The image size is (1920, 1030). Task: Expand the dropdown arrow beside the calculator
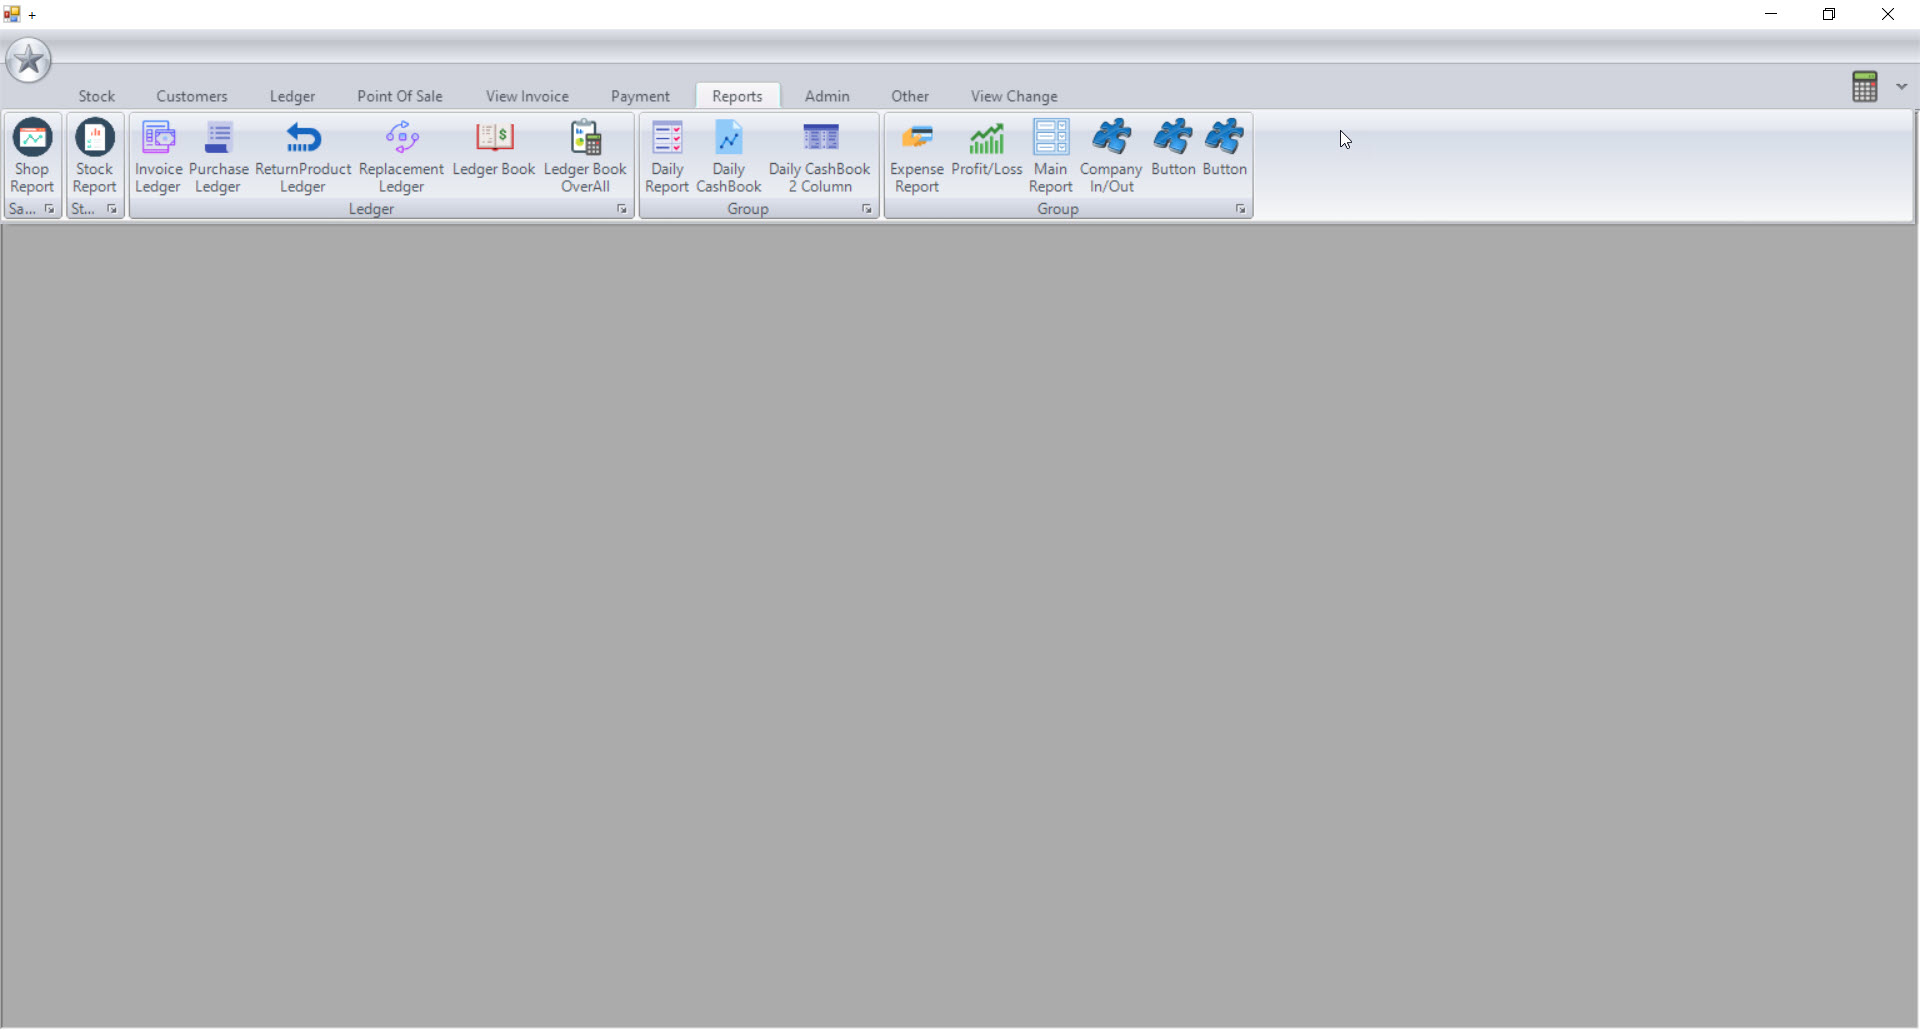tap(1901, 87)
